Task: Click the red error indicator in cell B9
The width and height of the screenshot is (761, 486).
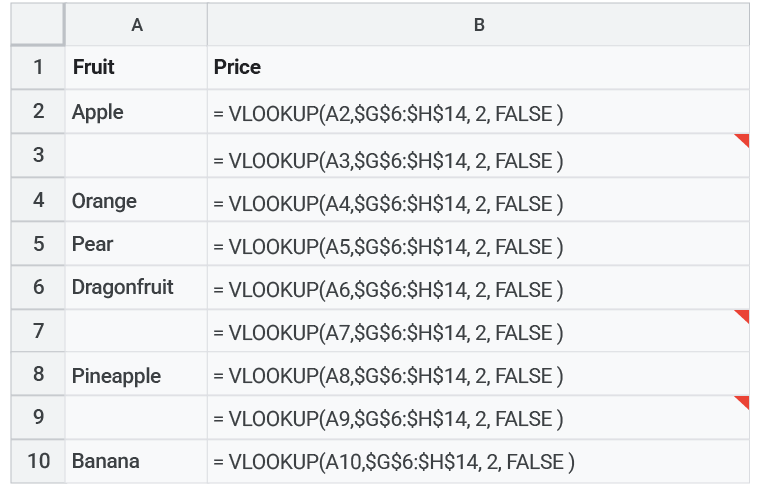Action: click(743, 402)
